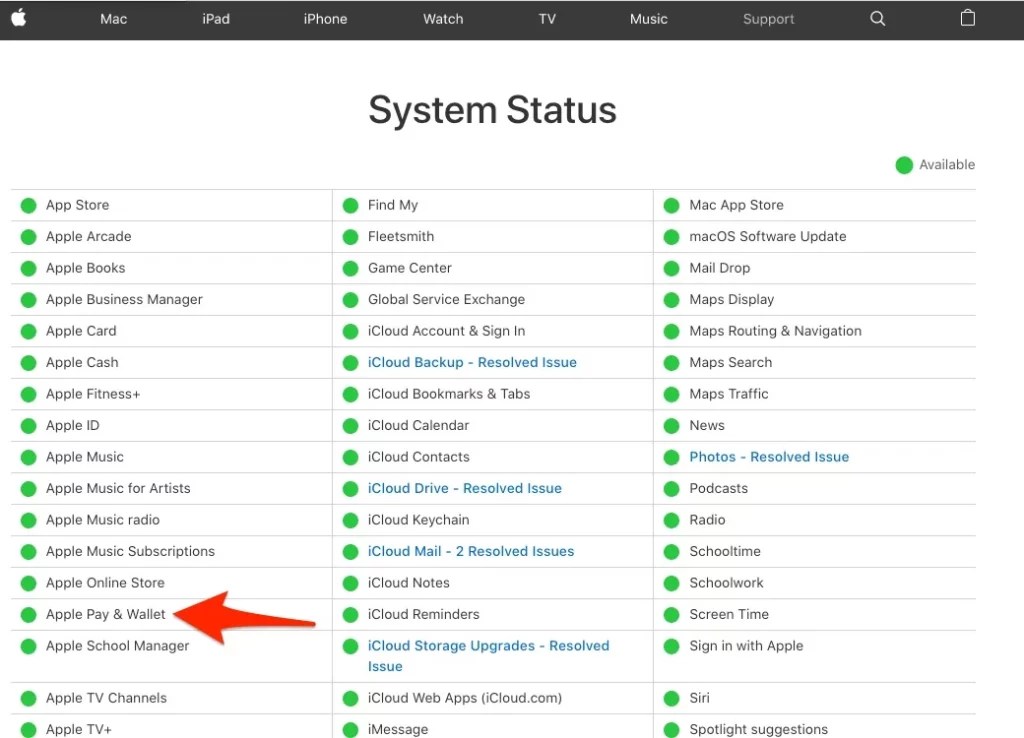Click the green status dot for Apple Arcade
The height and width of the screenshot is (738, 1024).
[x=28, y=237]
